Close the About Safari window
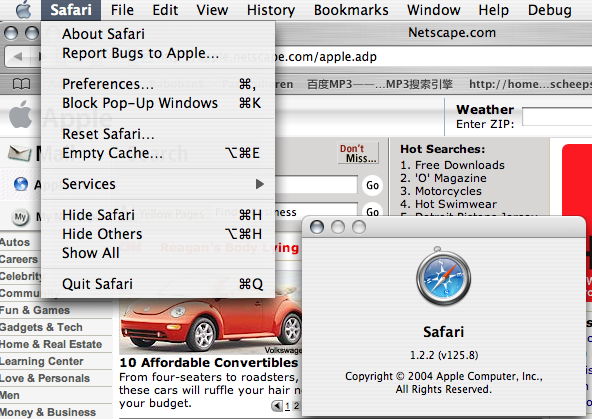The image size is (592, 419). (x=316, y=227)
